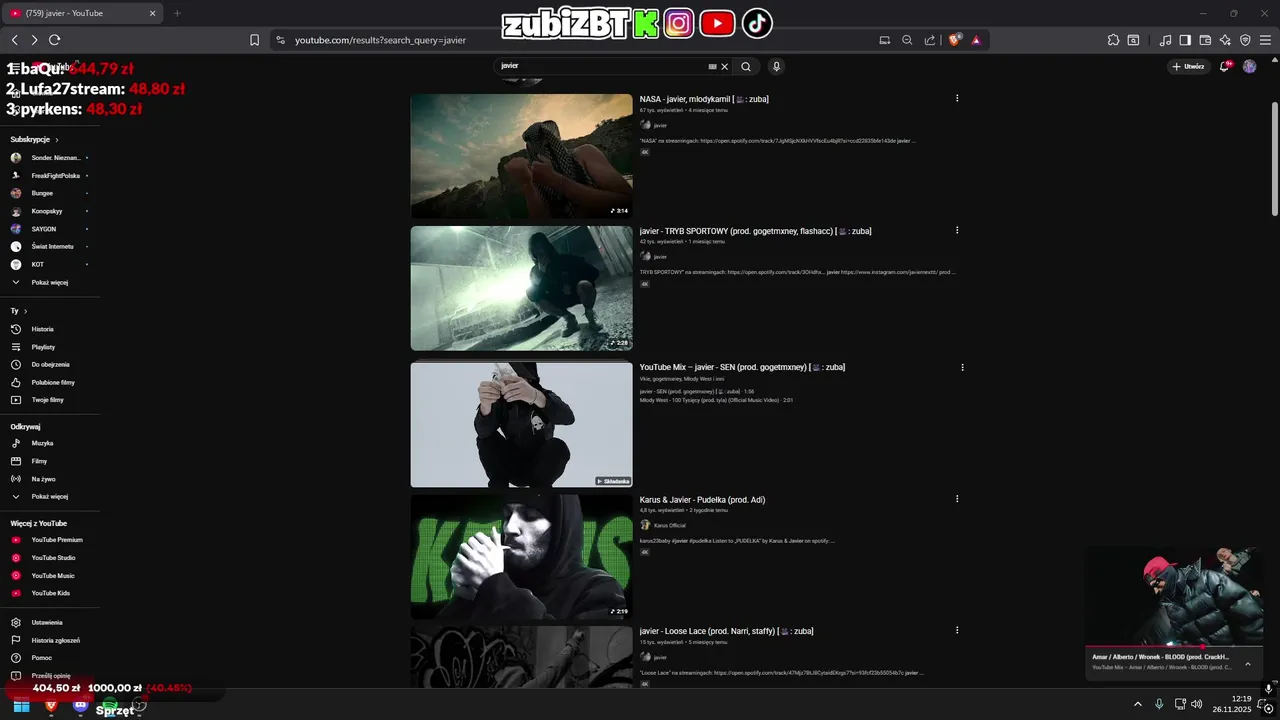Open Twoje filmy in the sidebar
The width and height of the screenshot is (1280, 720).
tap(47, 400)
